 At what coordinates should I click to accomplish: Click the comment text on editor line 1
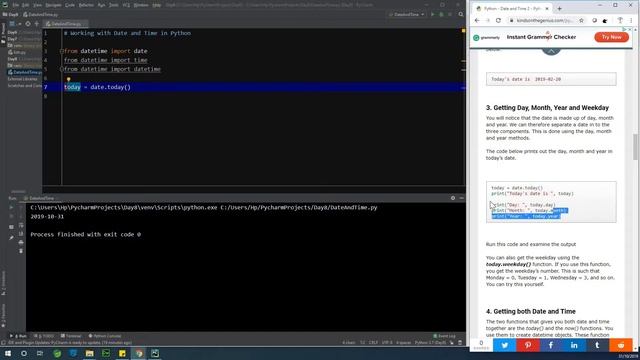click(x=127, y=33)
